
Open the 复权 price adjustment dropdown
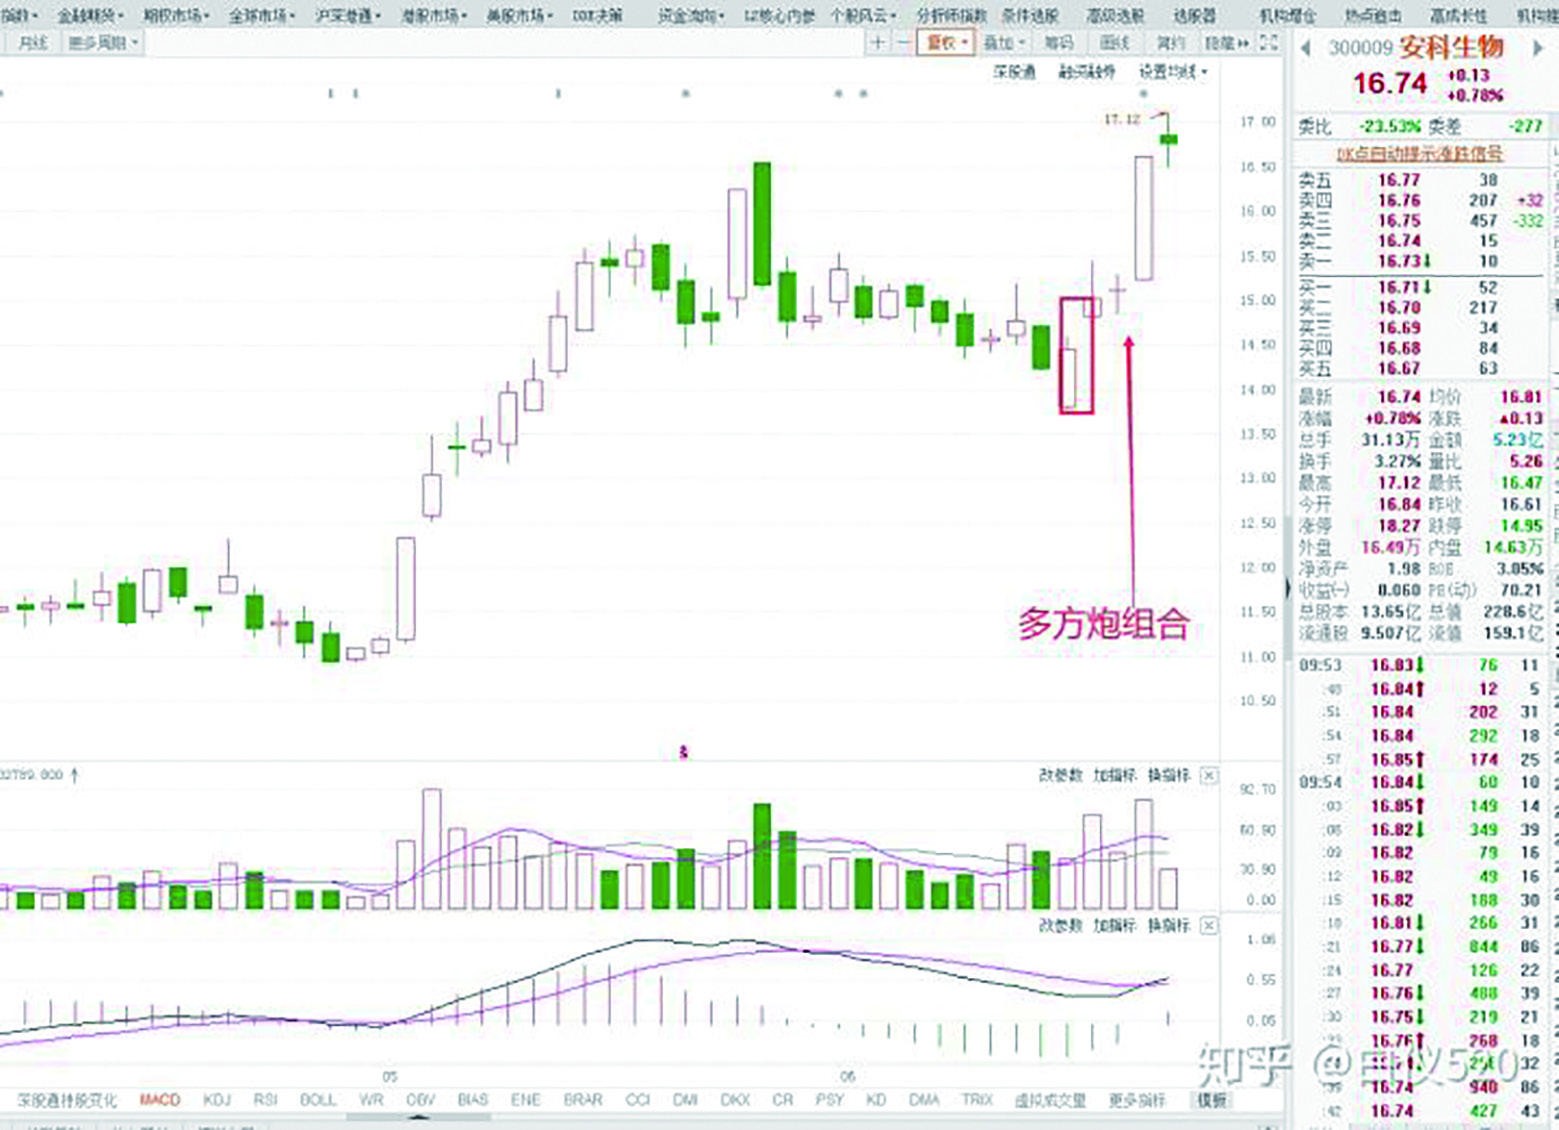(x=944, y=43)
